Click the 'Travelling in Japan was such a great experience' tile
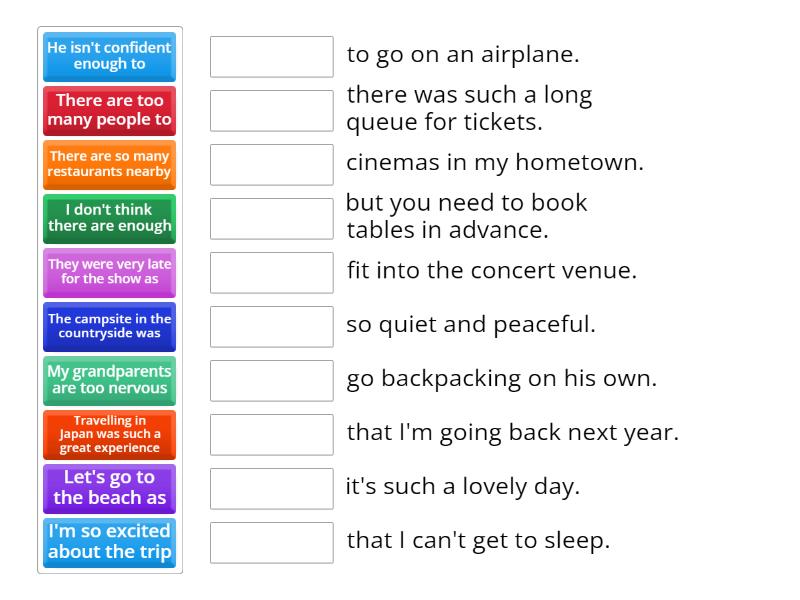 coord(110,435)
